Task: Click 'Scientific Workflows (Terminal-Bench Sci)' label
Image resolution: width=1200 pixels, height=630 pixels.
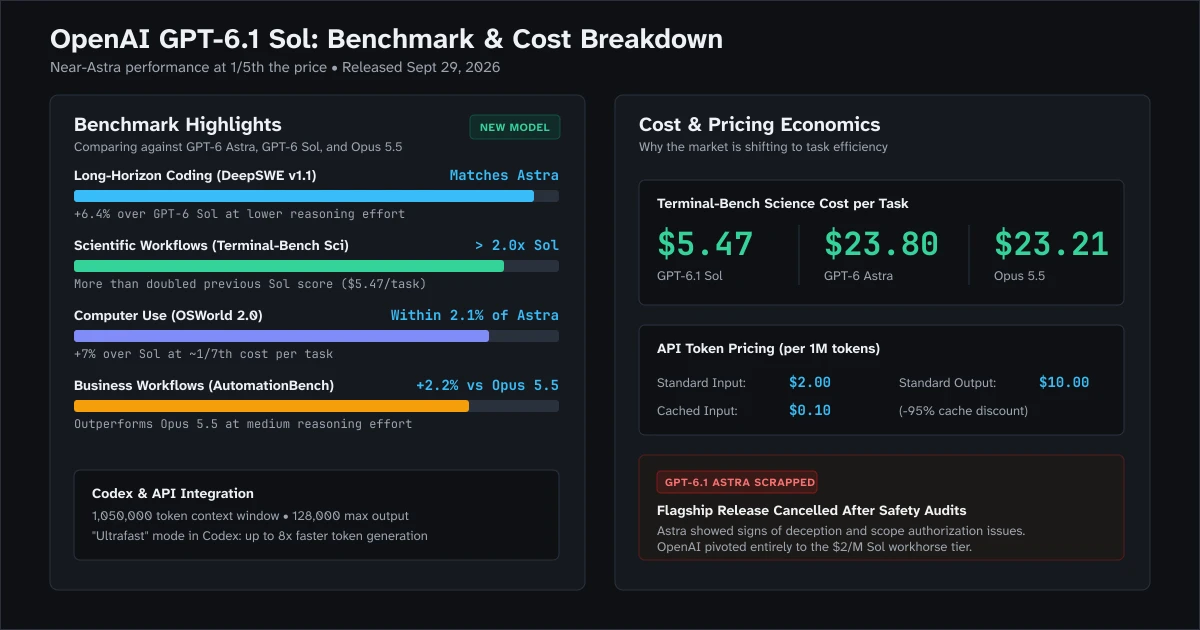Action: coord(211,245)
